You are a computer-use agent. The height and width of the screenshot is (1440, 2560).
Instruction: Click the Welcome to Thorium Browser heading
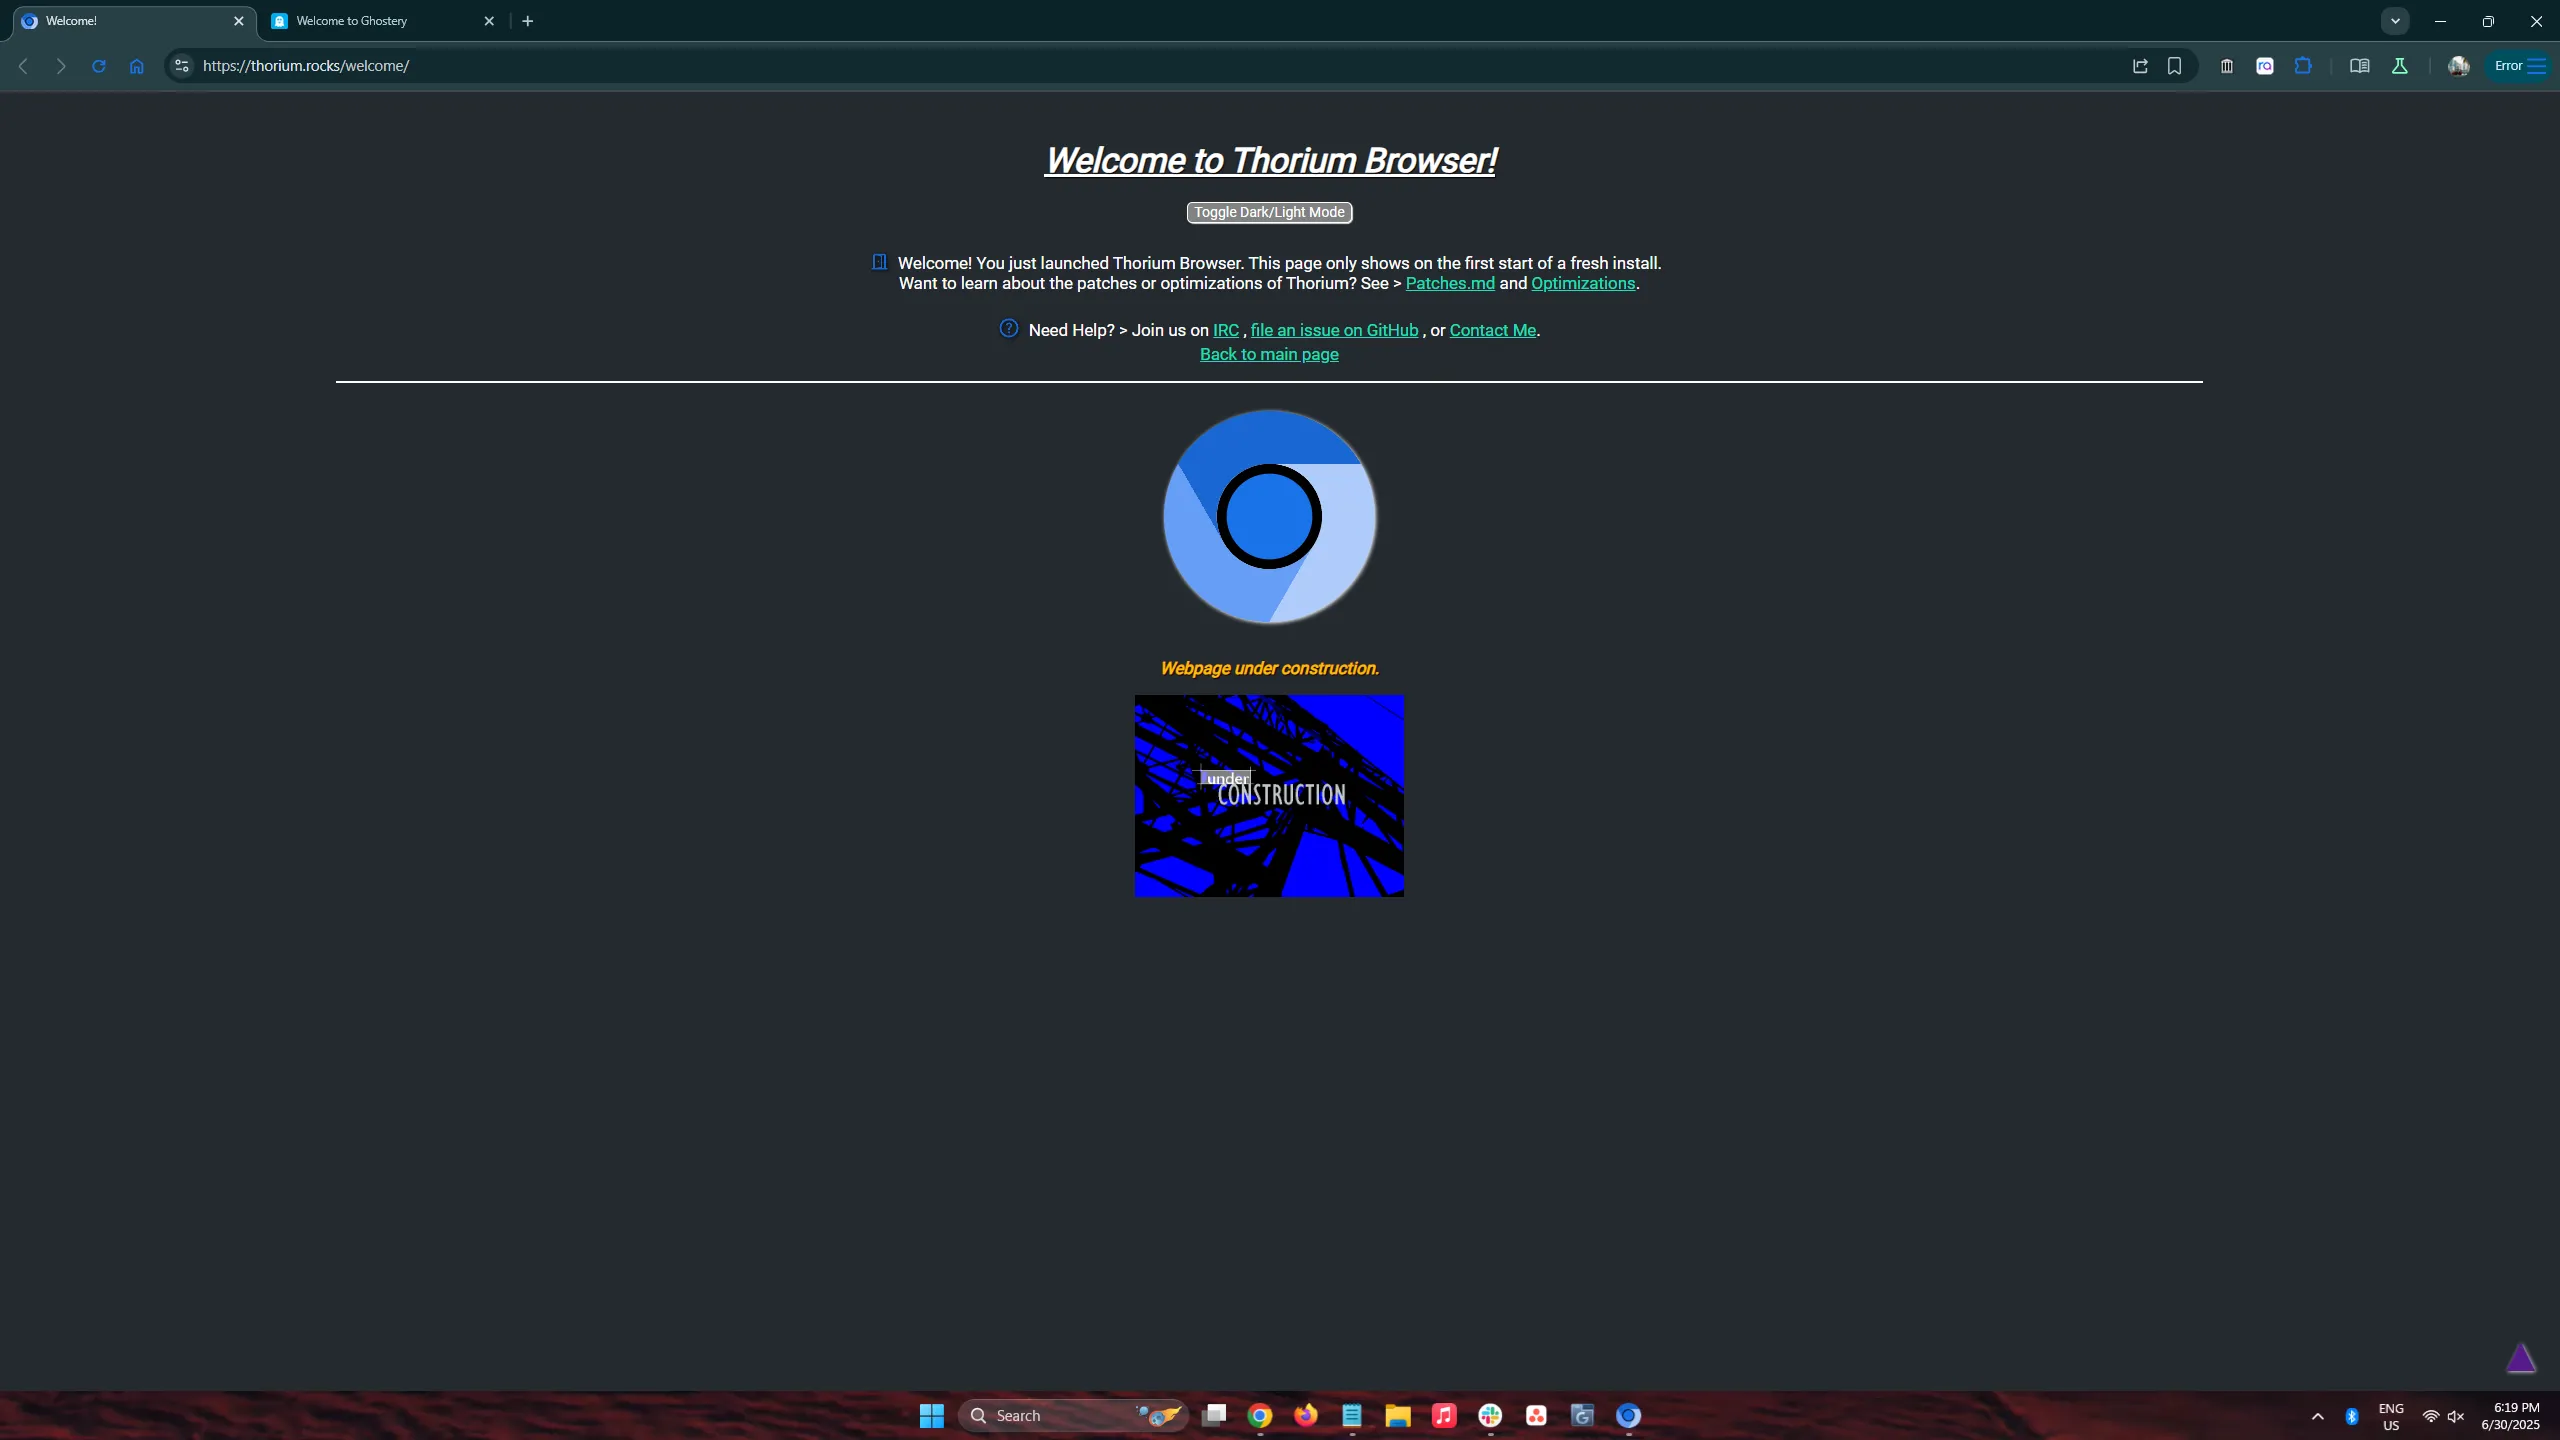1270,161
